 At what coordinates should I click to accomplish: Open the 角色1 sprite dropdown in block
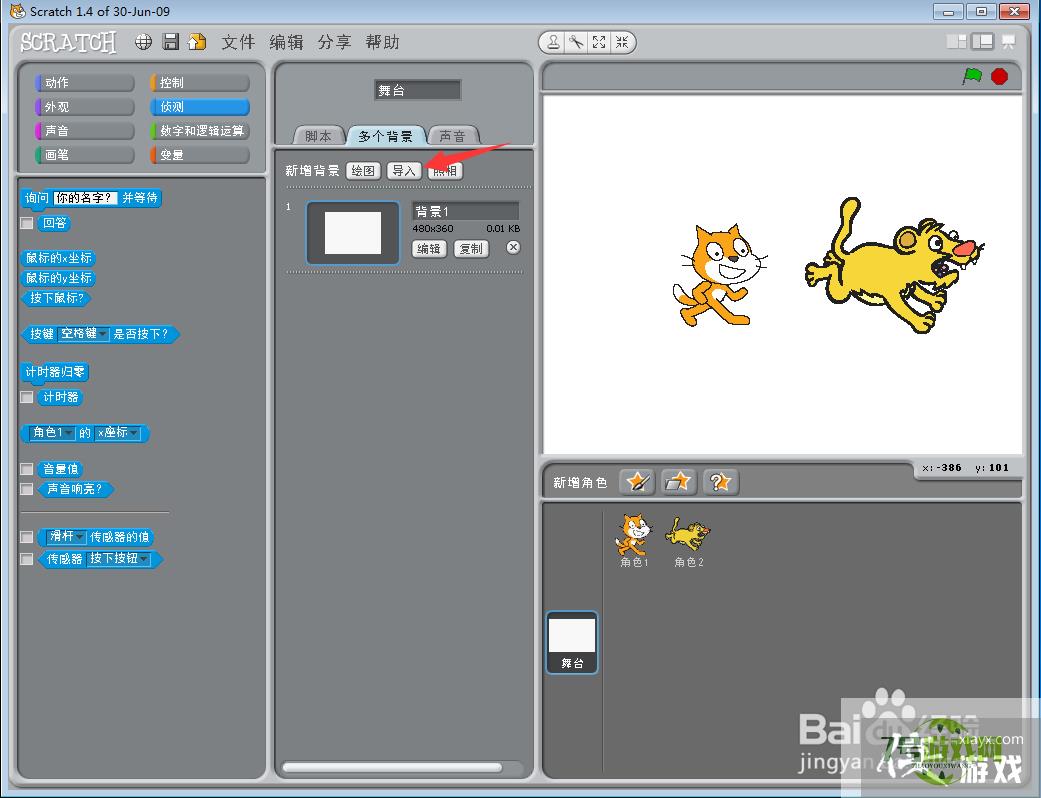pos(53,433)
